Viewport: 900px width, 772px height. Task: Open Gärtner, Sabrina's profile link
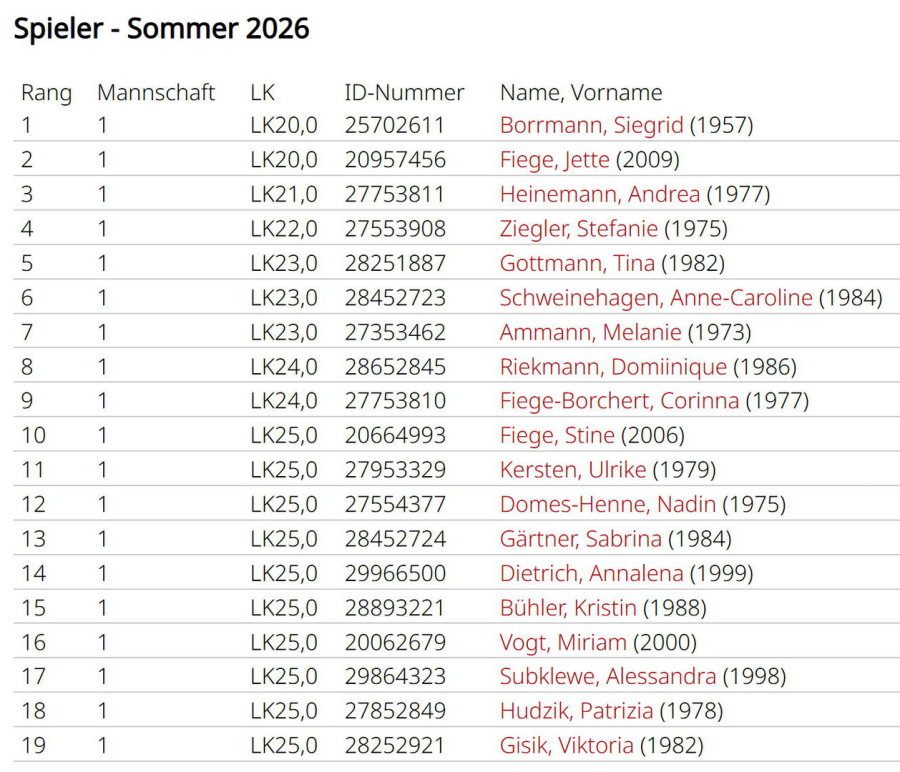coord(580,539)
